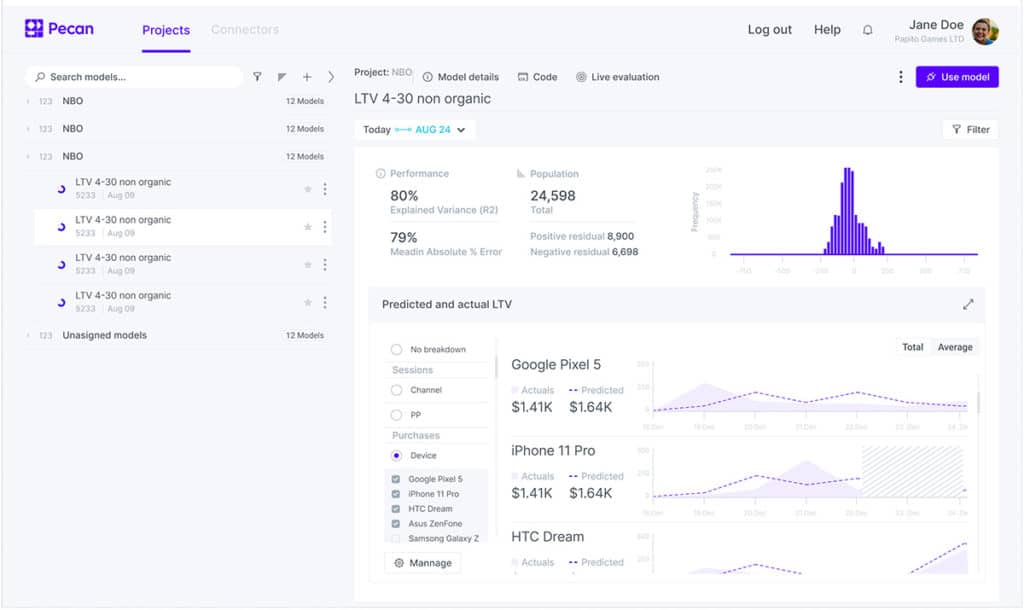The height and width of the screenshot is (610, 1024).
Task: Collapse the sidebar with right chevron
Action: click(x=331, y=77)
